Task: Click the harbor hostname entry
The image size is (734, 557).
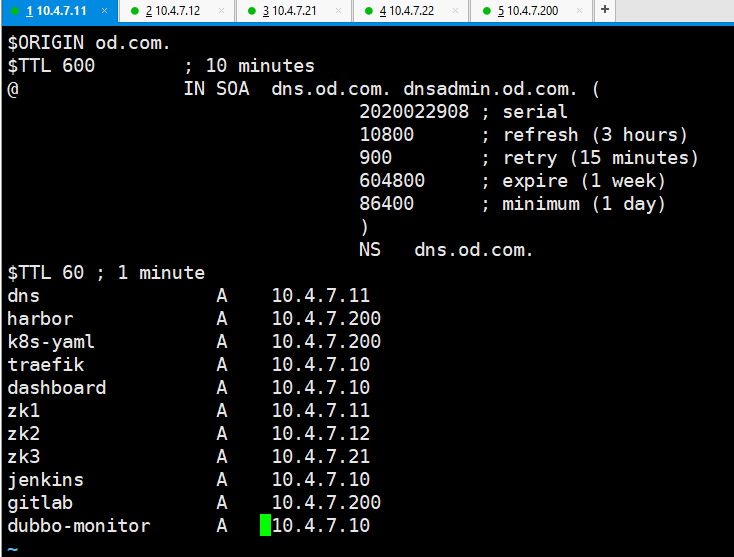Action: pos(40,319)
